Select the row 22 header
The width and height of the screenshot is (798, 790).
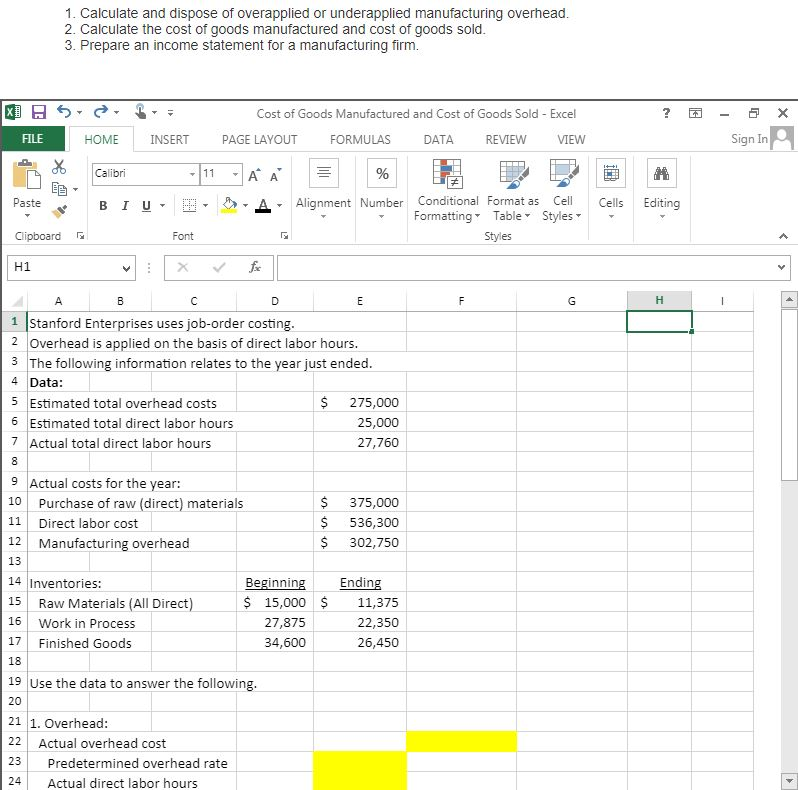[x=15, y=742]
